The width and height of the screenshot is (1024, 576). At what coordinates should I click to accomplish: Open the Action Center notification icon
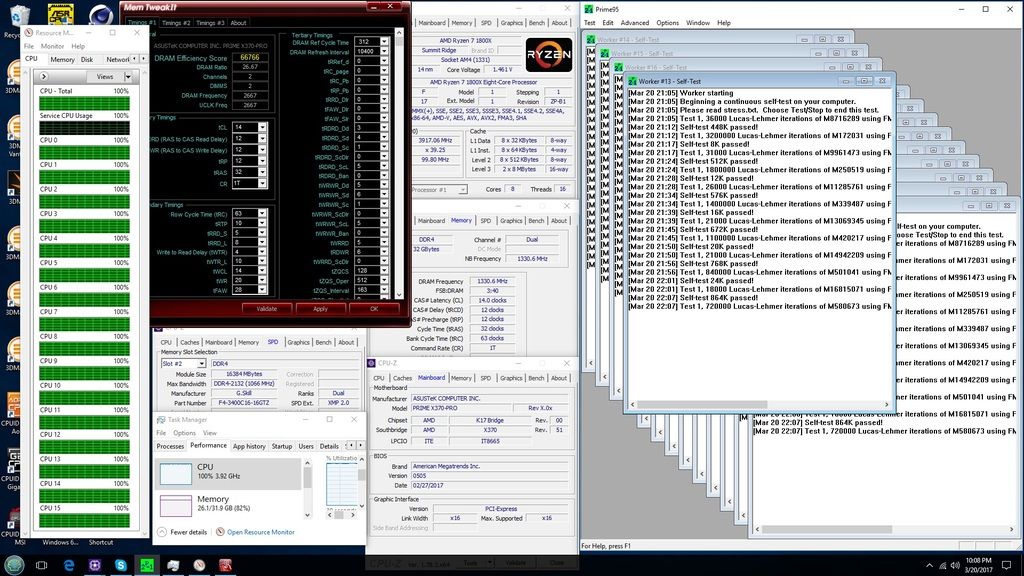[1006, 565]
